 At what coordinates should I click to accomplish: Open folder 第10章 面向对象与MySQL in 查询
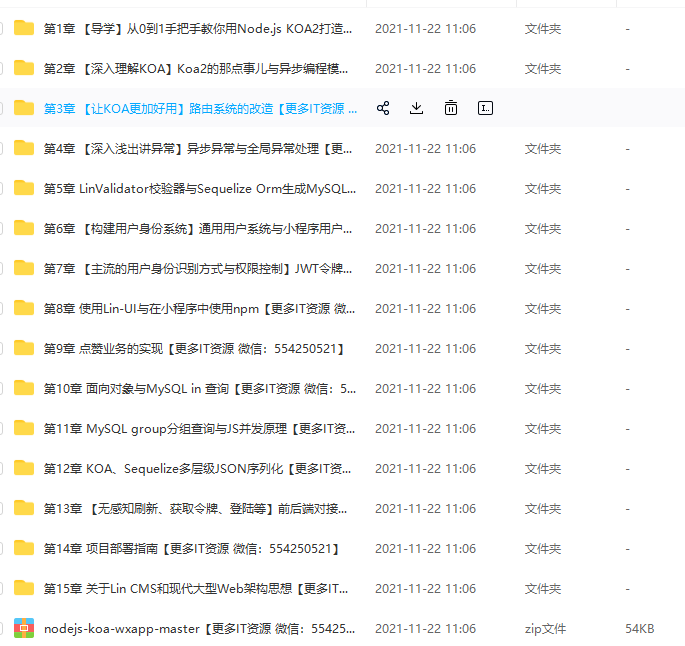pyautogui.click(x=200, y=389)
